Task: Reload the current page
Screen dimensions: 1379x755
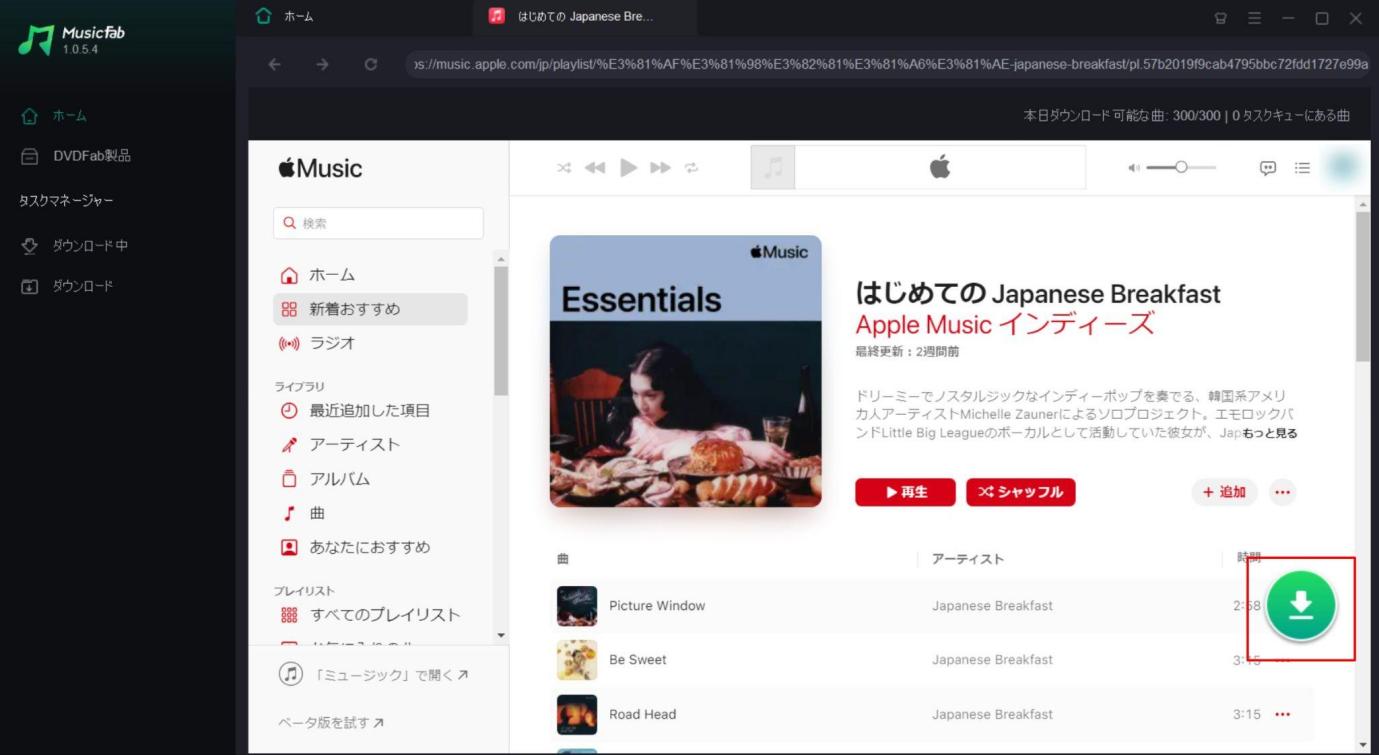Action: click(371, 64)
